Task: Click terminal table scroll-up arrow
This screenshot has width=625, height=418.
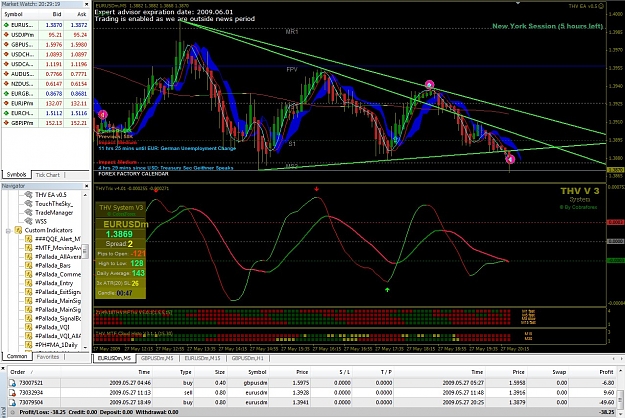Action: coord(621,371)
